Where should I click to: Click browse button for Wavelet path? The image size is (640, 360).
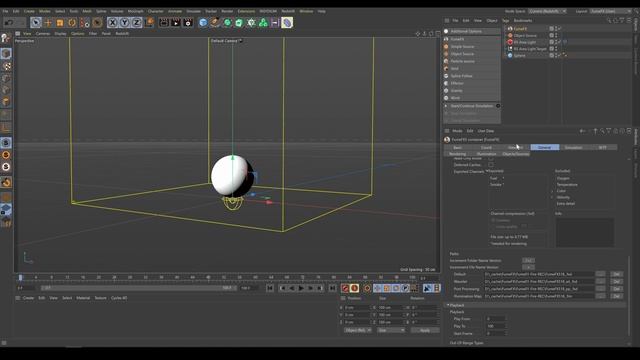pyautogui.click(x=600, y=282)
